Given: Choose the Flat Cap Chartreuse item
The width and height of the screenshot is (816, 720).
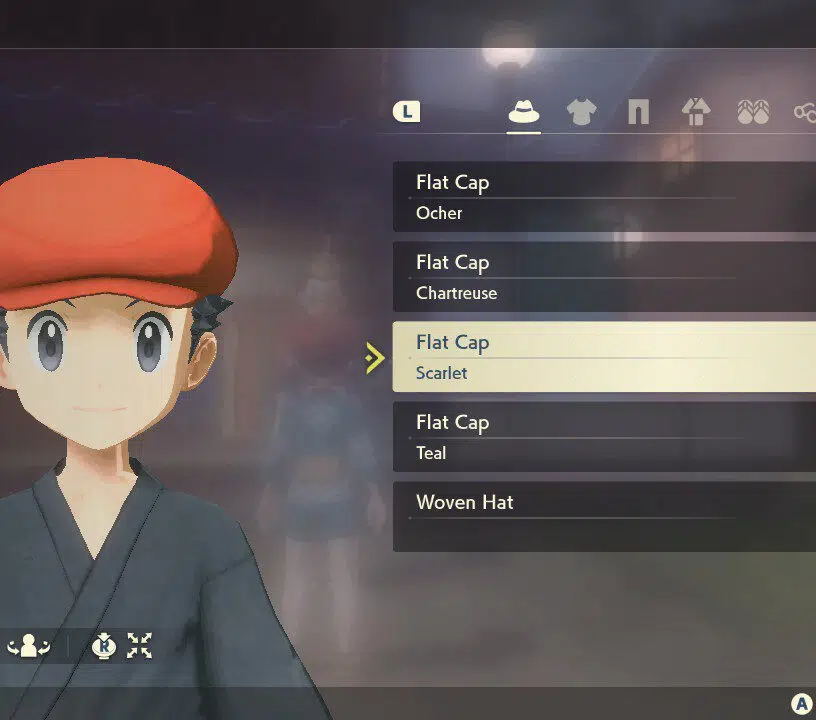Looking at the screenshot, I should (x=604, y=277).
